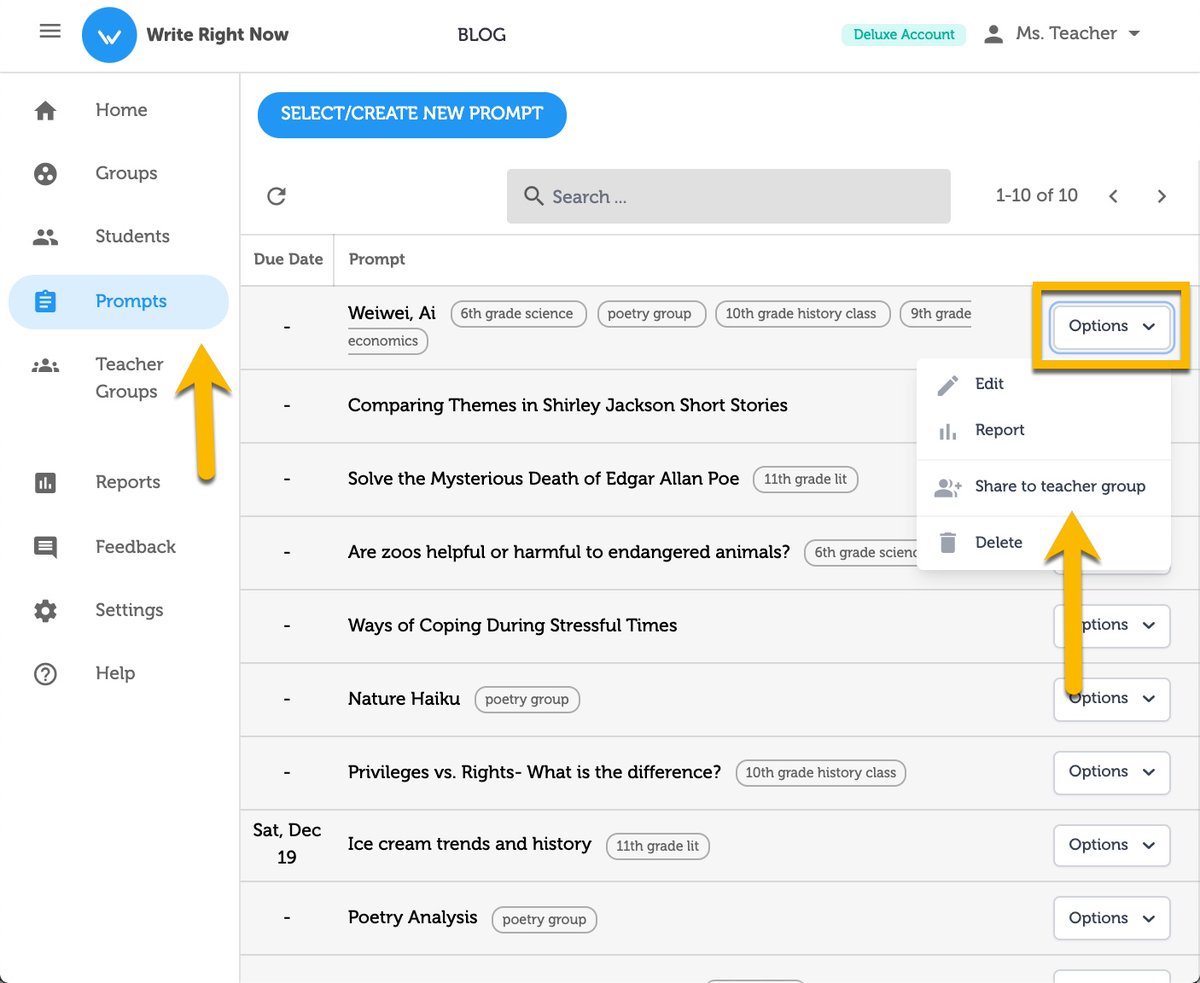Click the Write Right Now title text
Image resolution: width=1200 pixels, height=983 pixels.
217,34
